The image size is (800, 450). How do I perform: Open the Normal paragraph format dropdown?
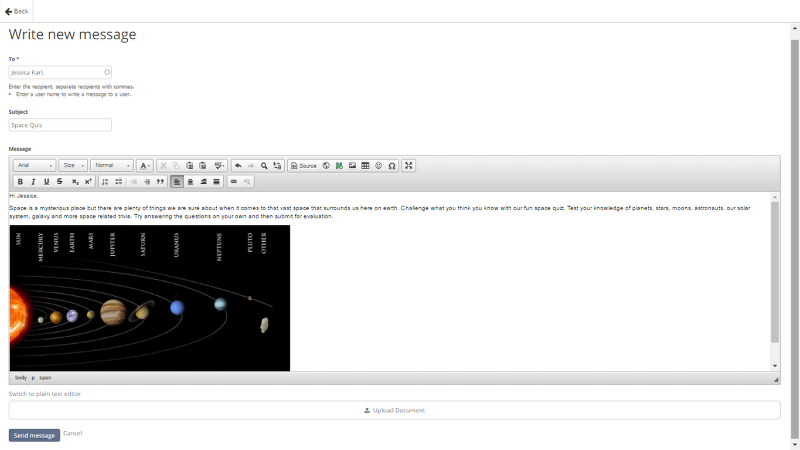tap(112, 165)
